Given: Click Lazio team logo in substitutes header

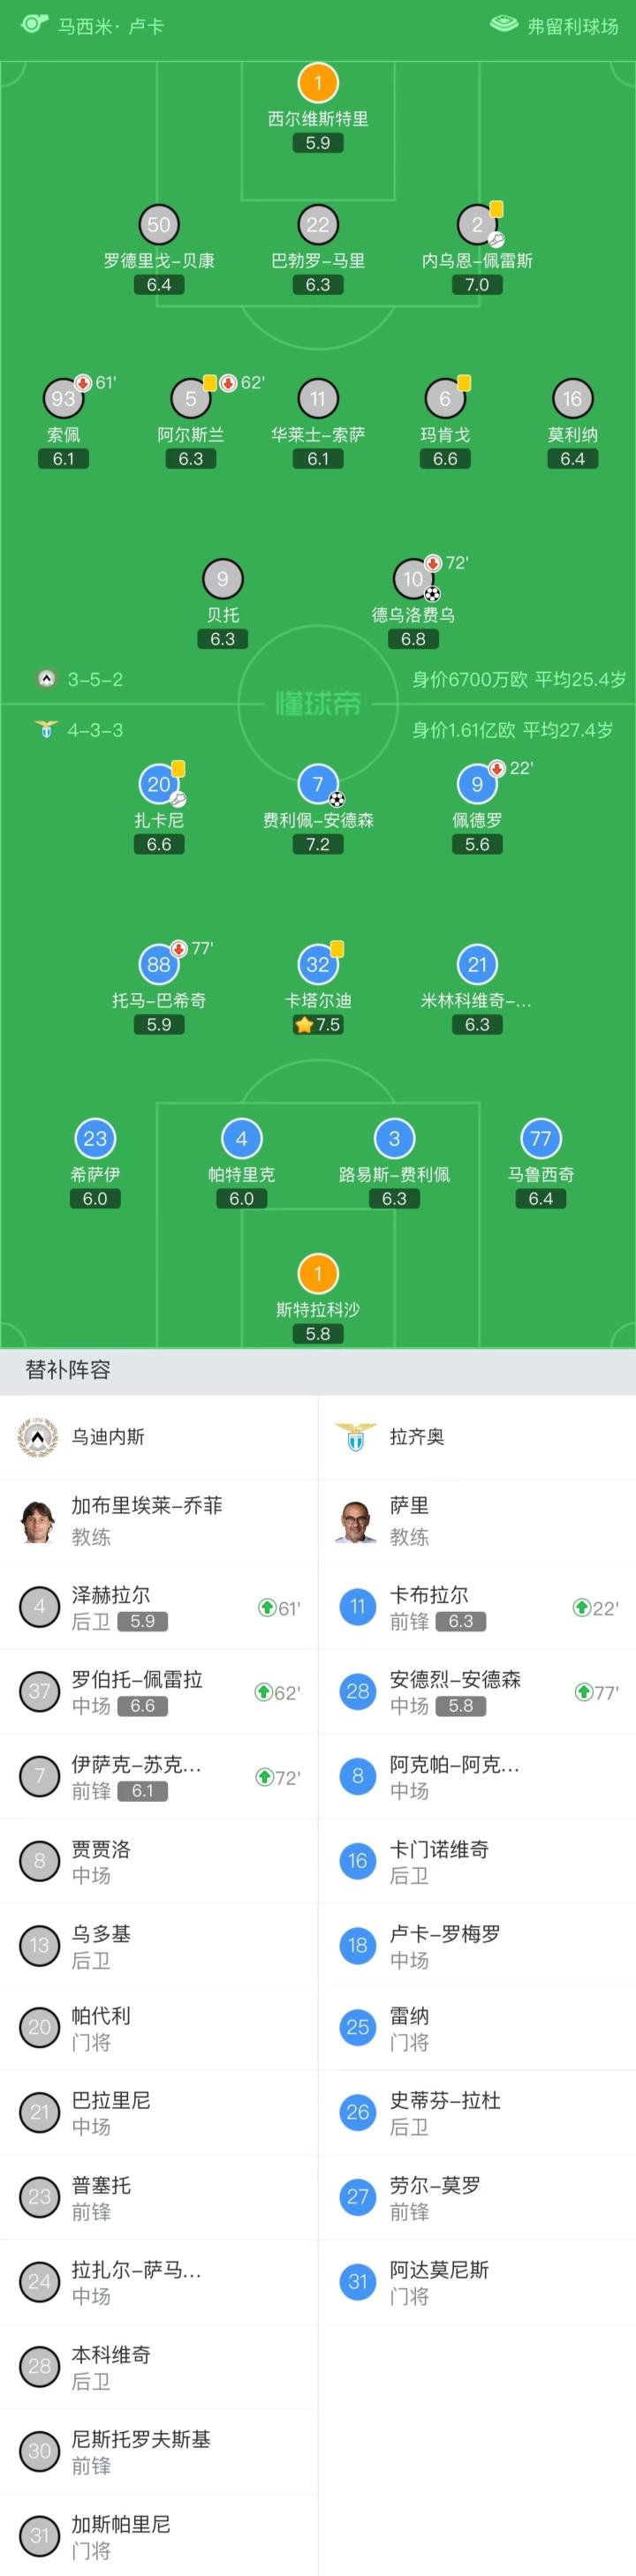Looking at the screenshot, I should (356, 1437).
